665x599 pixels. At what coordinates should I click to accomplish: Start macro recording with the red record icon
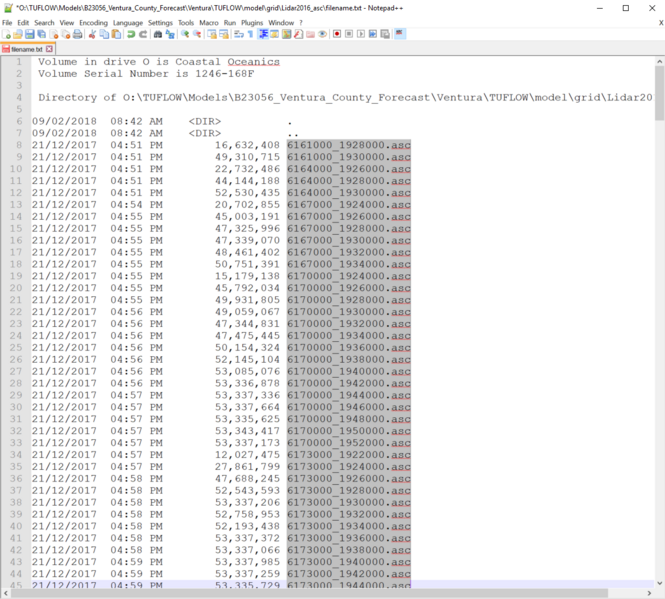[336, 34]
